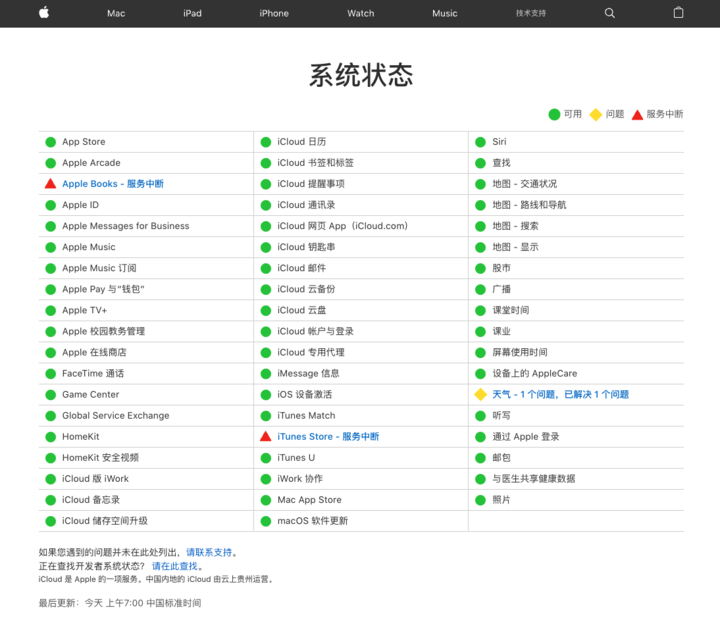Screen dimensions: 720x624
Task: Click 地图 - 路线和导航 entry
Action: point(529,205)
